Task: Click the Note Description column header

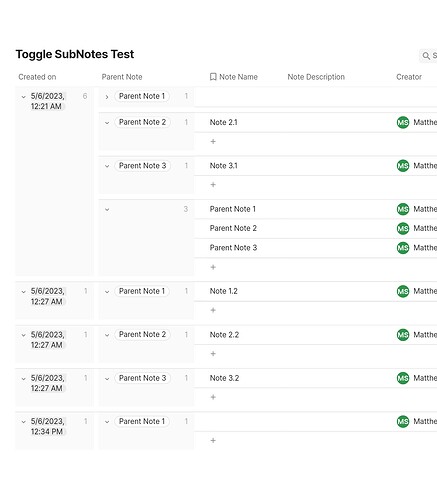Action: [316, 77]
